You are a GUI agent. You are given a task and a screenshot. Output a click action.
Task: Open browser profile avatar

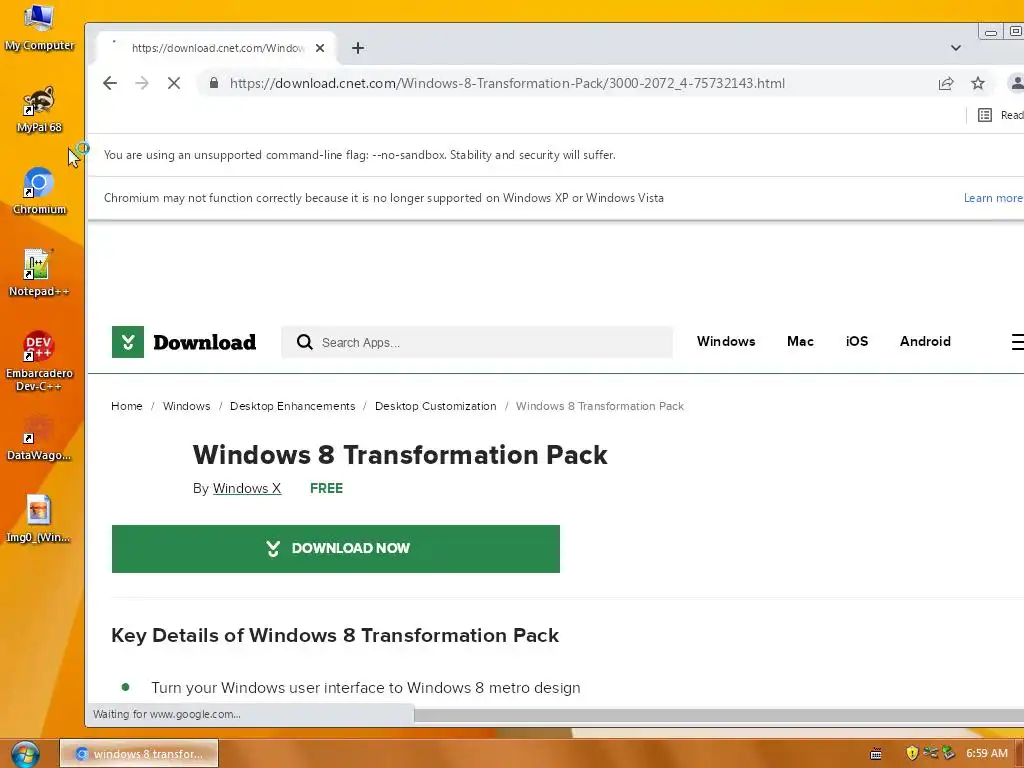click(x=1016, y=83)
